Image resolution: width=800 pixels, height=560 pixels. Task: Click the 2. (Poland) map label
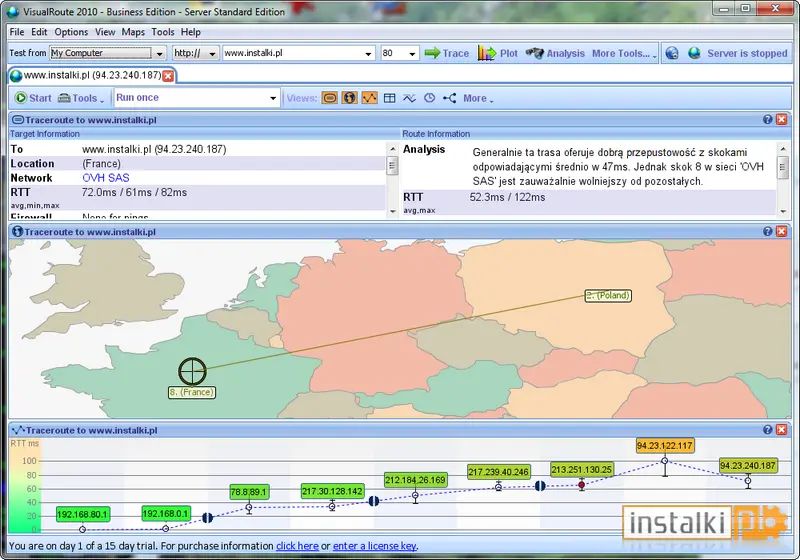[608, 295]
